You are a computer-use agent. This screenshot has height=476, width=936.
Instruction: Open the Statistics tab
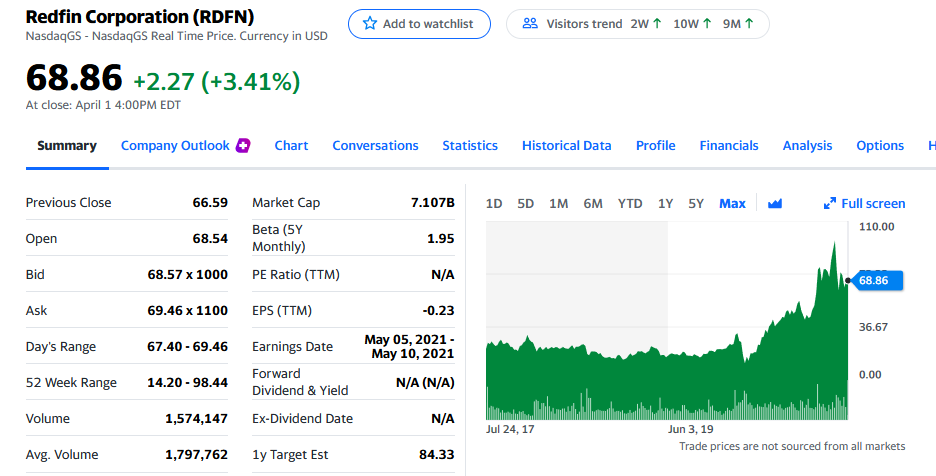[470, 146]
